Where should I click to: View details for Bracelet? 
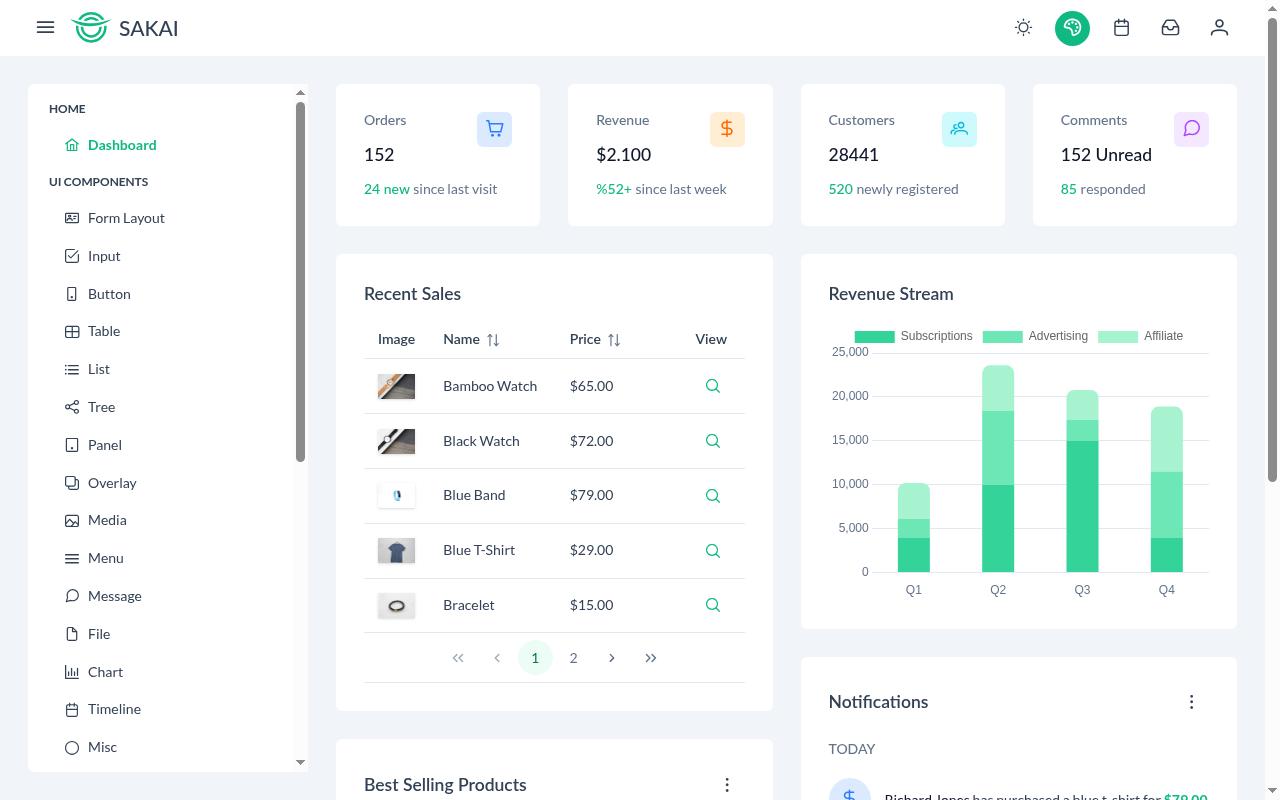click(713, 605)
